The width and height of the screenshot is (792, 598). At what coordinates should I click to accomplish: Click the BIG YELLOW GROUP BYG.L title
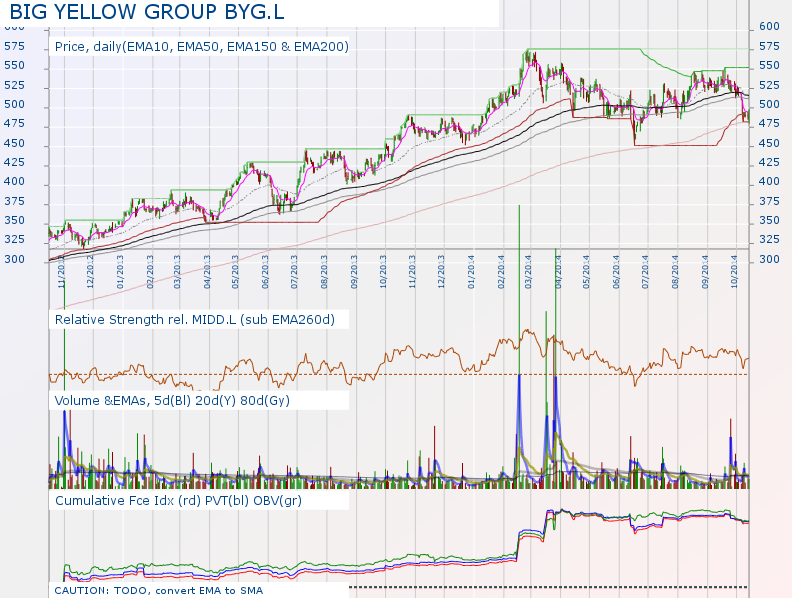click(x=147, y=11)
